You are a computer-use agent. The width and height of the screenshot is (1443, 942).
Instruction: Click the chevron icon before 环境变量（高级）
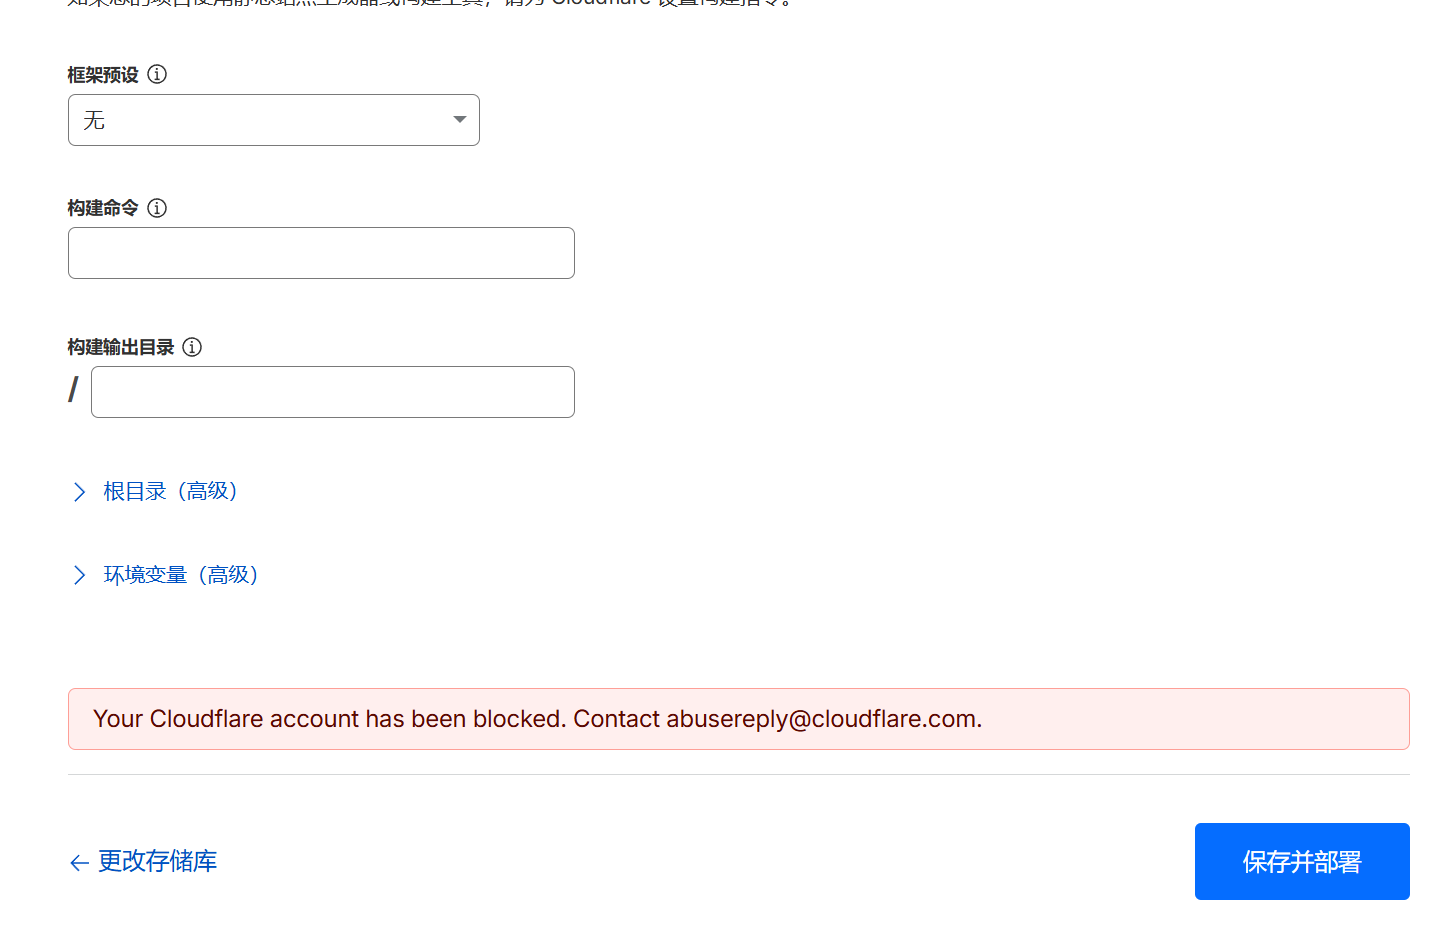(80, 575)
